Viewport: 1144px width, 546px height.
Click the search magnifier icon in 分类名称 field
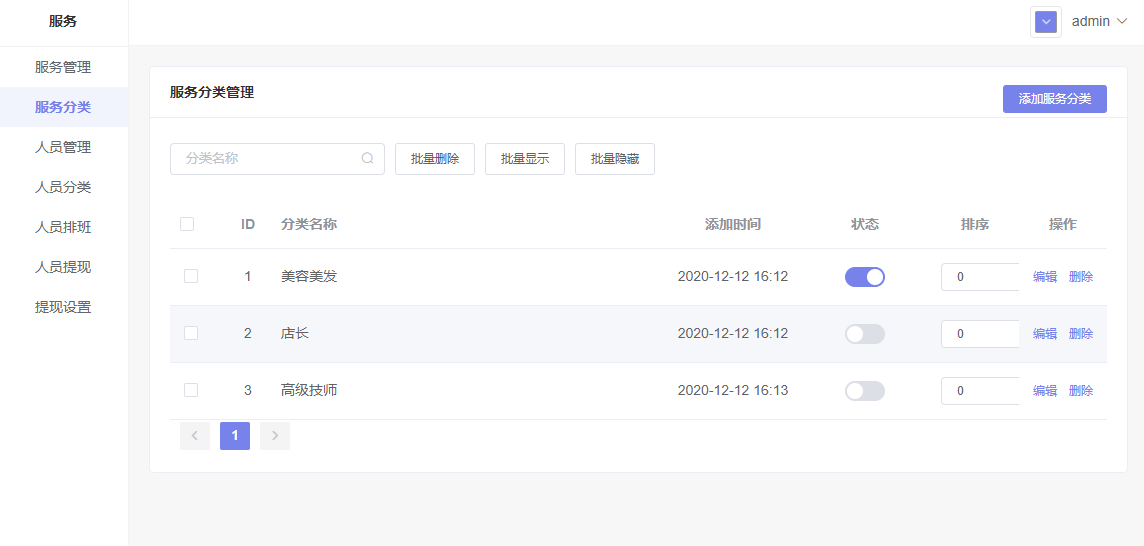(368, 158)
